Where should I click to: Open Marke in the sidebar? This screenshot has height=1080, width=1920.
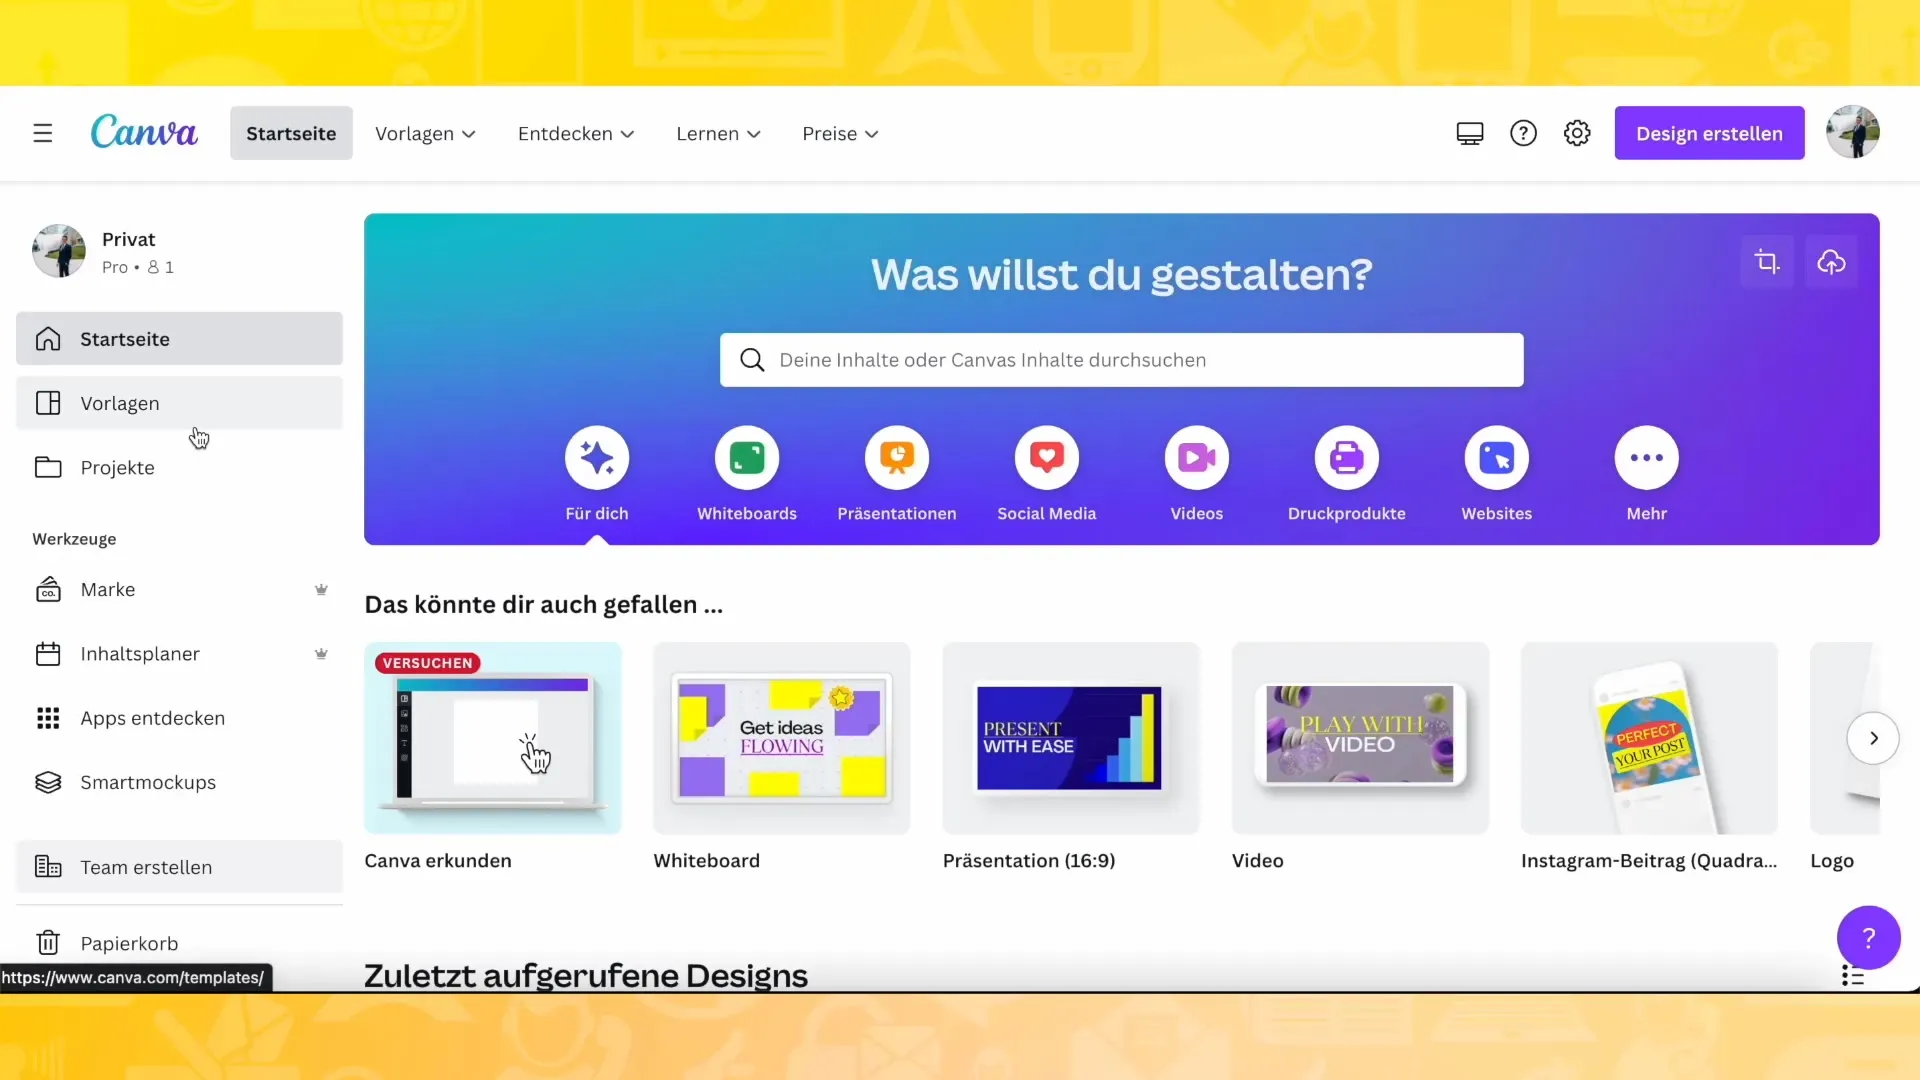179,590
